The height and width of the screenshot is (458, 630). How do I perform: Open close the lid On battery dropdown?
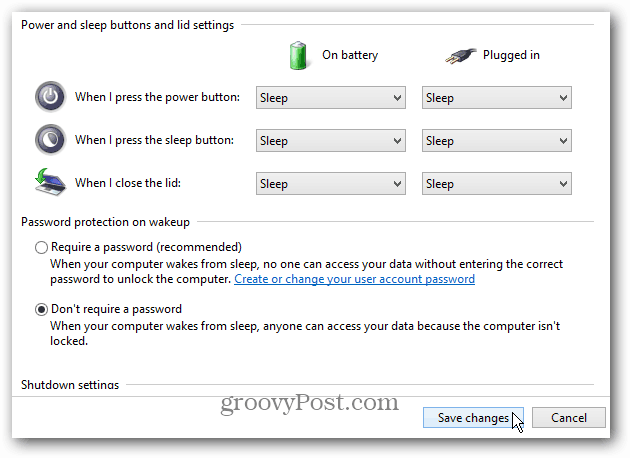click(x=331, y=184)
